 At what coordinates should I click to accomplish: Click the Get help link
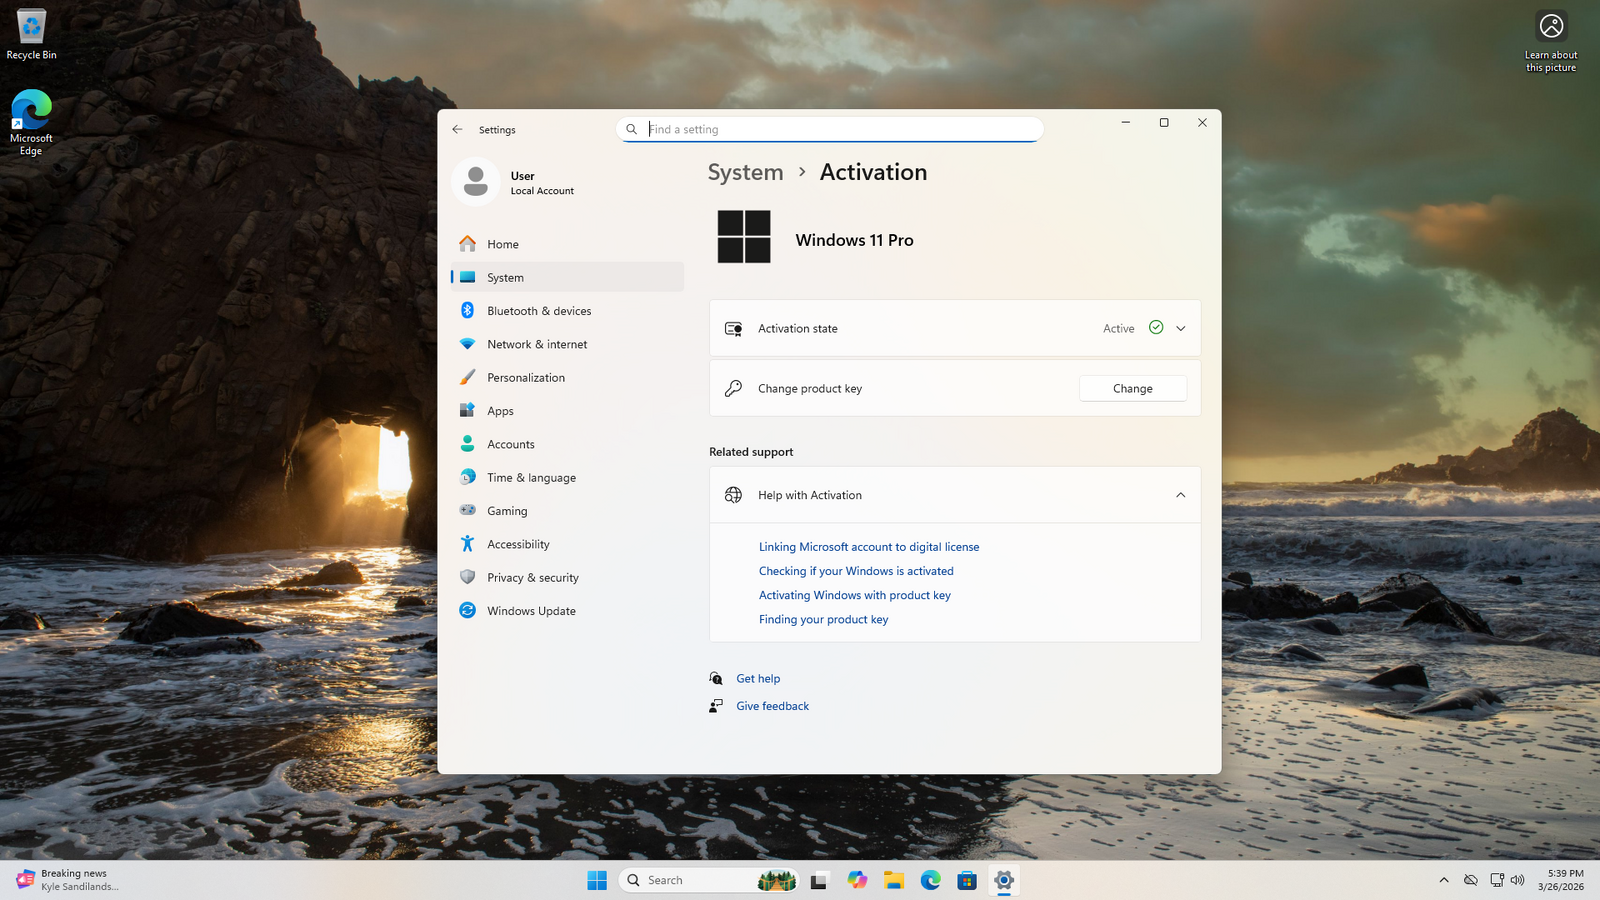(757, 678)
